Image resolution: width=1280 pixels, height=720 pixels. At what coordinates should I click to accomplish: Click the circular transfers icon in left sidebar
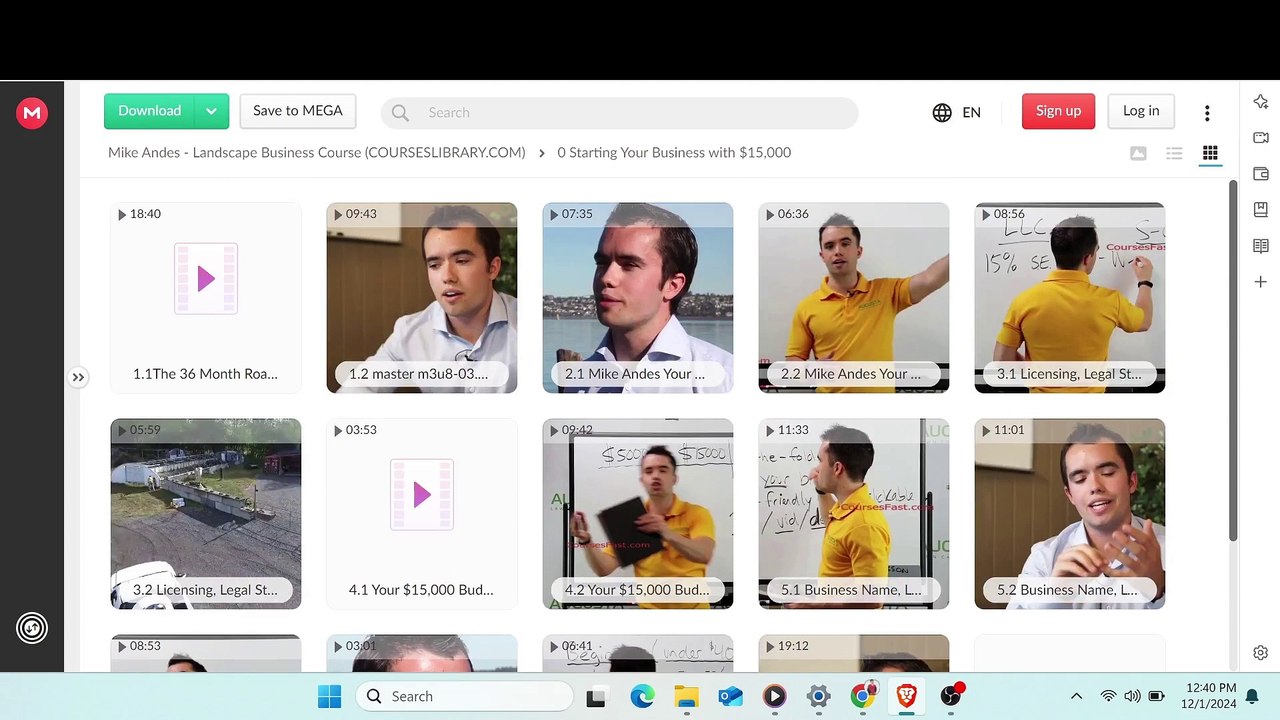[32, 628]
